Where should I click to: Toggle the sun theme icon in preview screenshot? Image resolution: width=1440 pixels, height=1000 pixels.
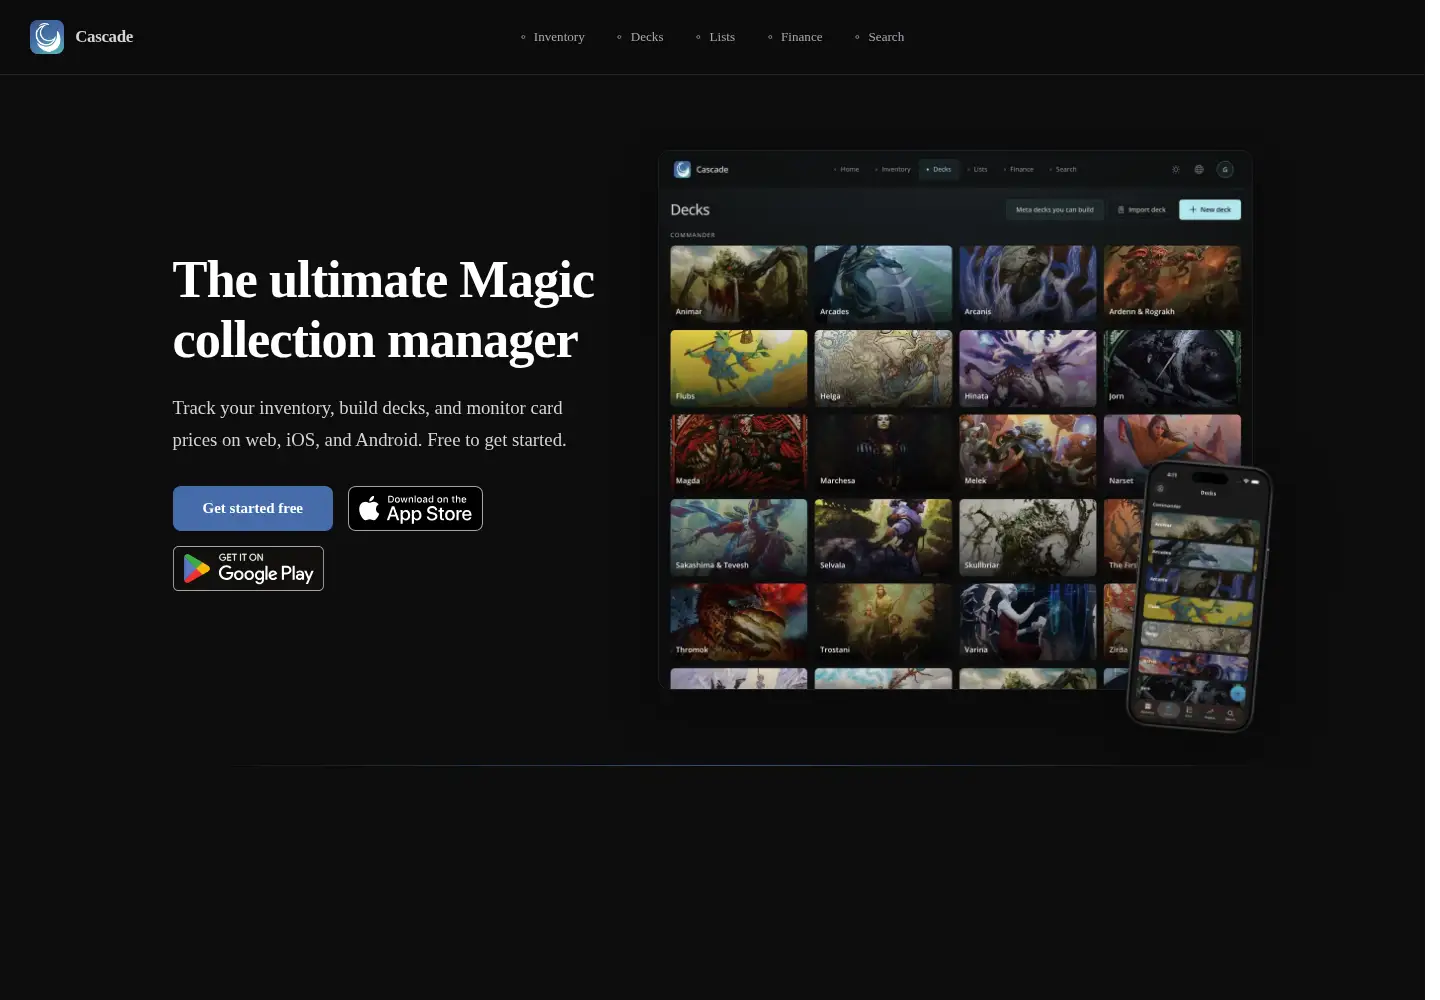(1176, 169)
